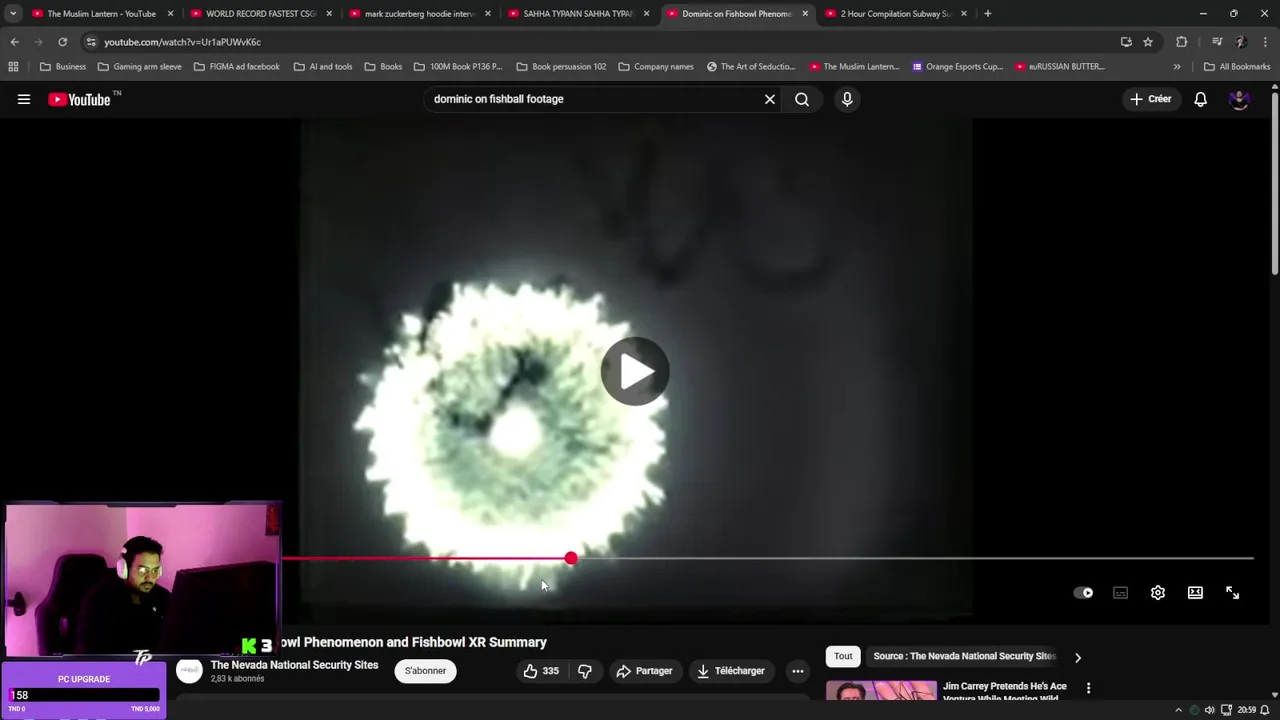Open FIGMA ad facebook bookmark folder
This screenshot has height=720, width=1280.
coord(236,67)
